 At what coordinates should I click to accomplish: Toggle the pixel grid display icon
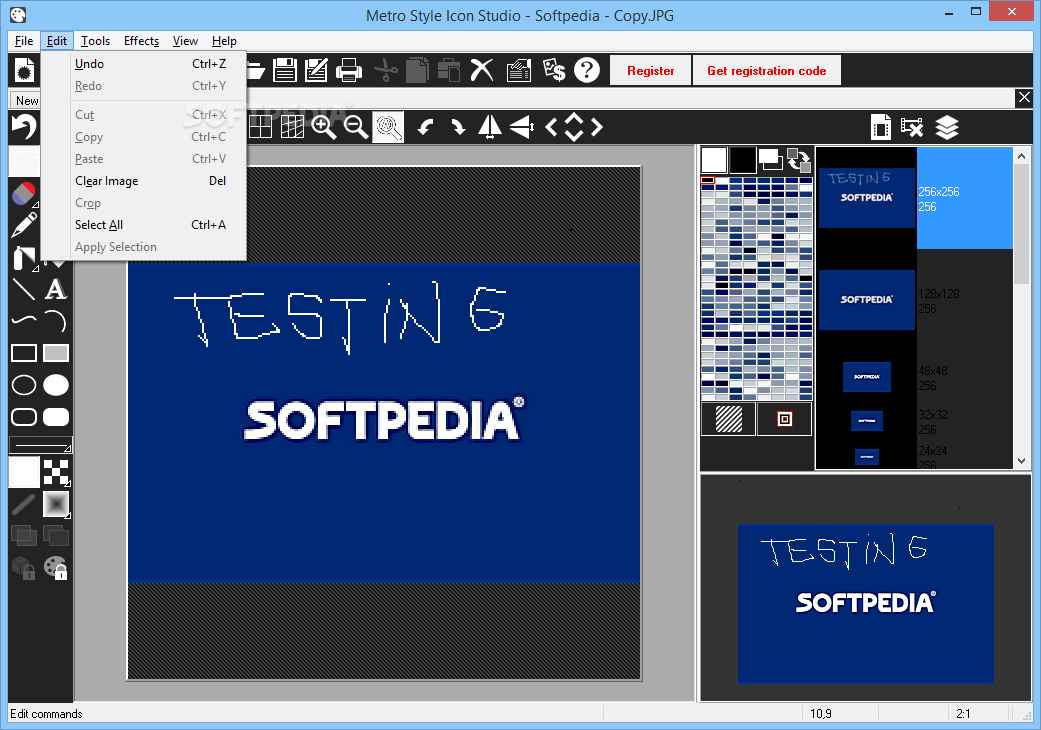pyautogui.click(x=292, y=127)
